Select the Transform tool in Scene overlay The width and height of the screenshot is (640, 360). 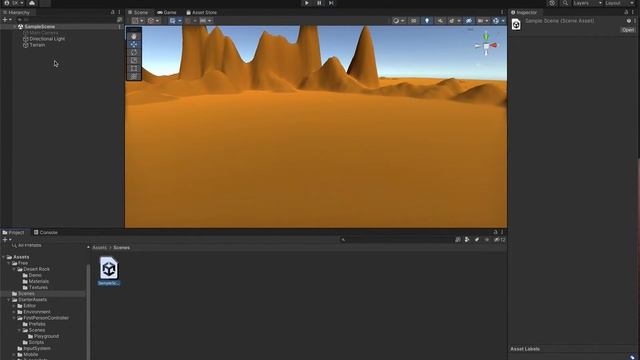[134, 76]
